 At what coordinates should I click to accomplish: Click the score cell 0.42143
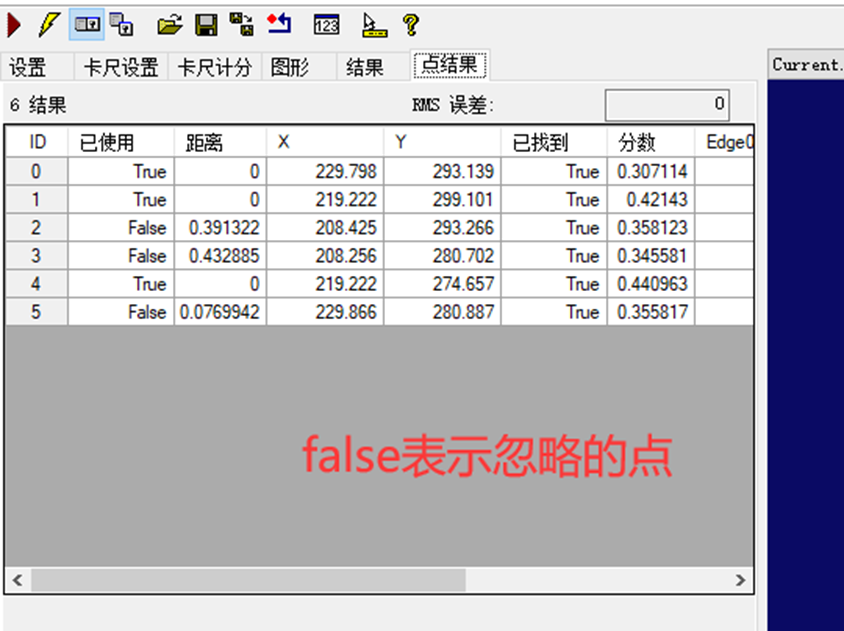pyautogui.click(x=651, y=200)
